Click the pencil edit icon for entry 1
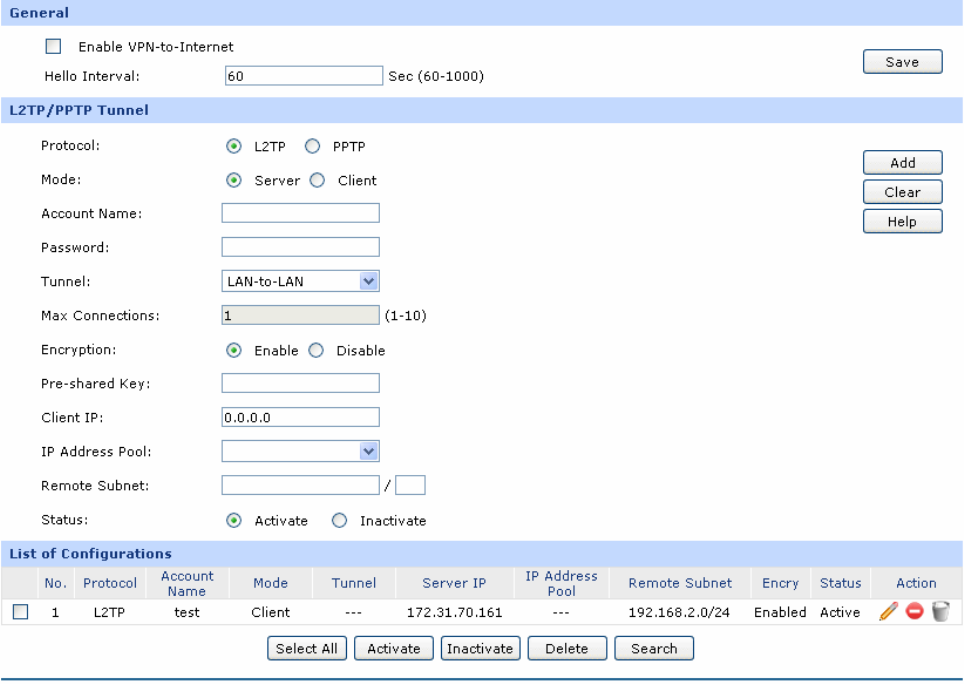The image size is (964, 684). point(889,612)
